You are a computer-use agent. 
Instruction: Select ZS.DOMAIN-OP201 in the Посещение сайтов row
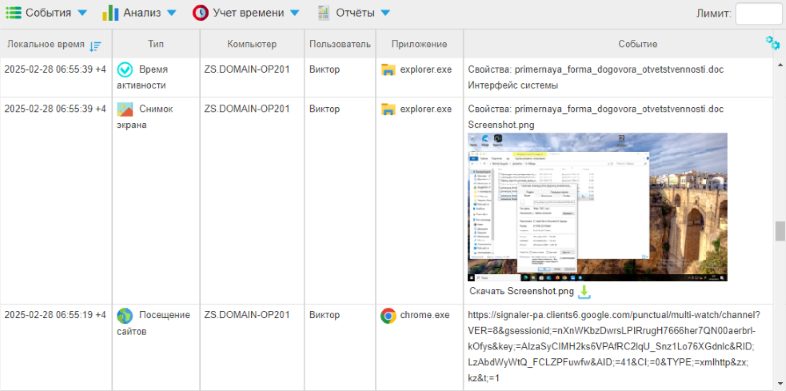coord(247,315)
